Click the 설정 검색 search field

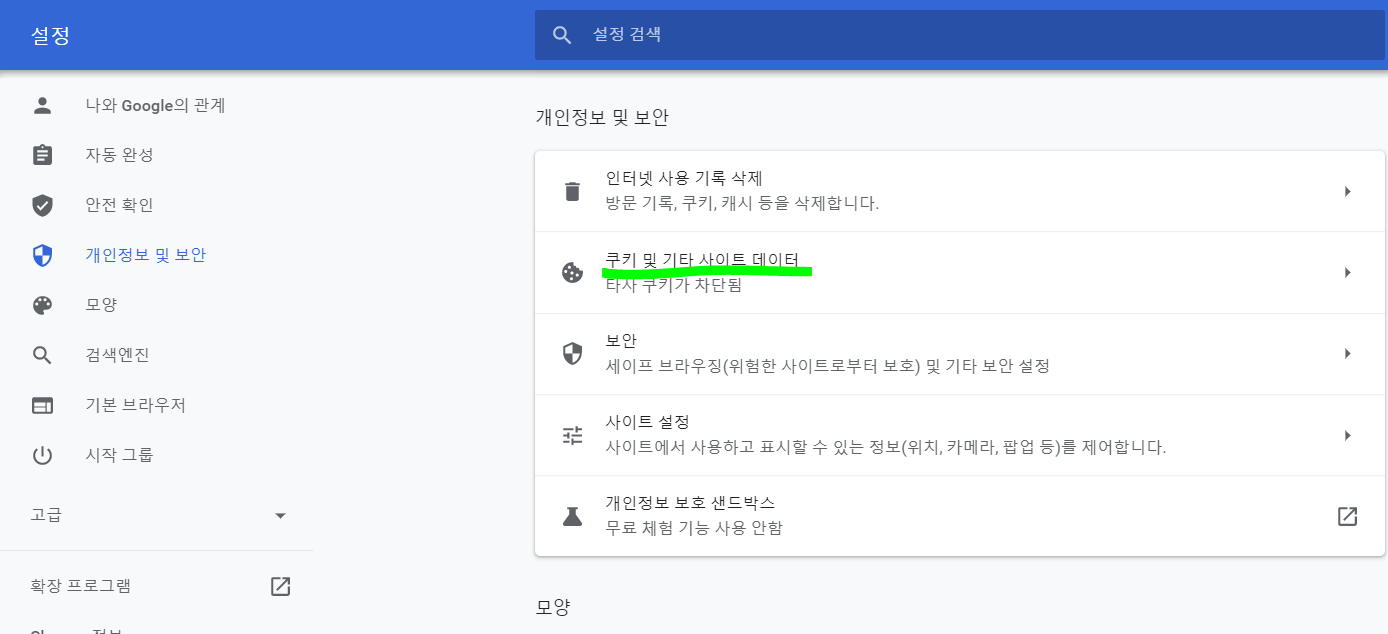coord(960,35)
